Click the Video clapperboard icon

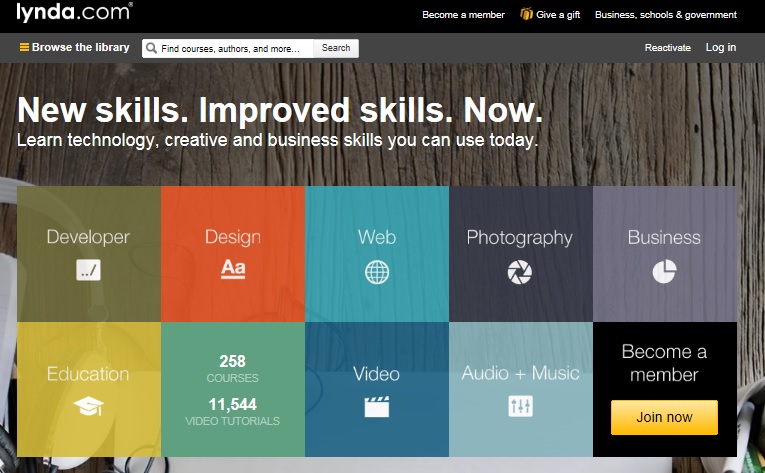click(377, 406)
